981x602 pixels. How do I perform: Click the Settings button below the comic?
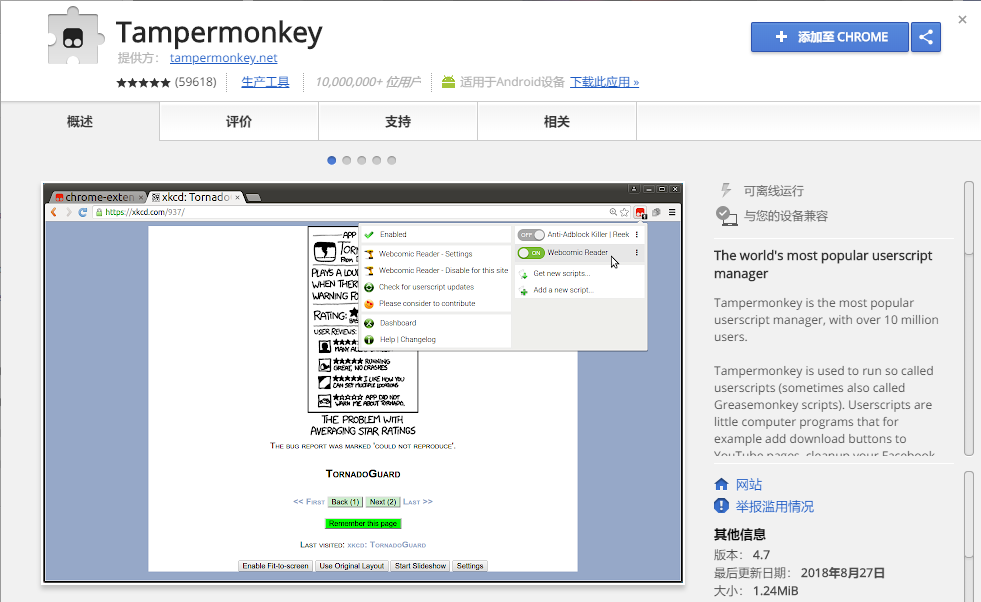pos(470,566)
